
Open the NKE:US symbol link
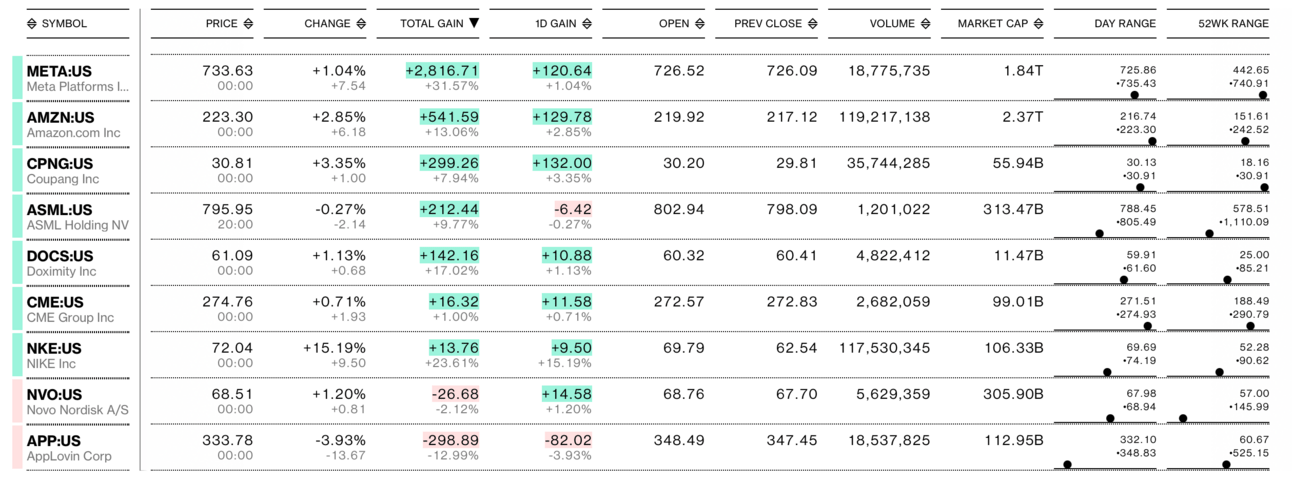pyautogui.click(x=54, y=348)
